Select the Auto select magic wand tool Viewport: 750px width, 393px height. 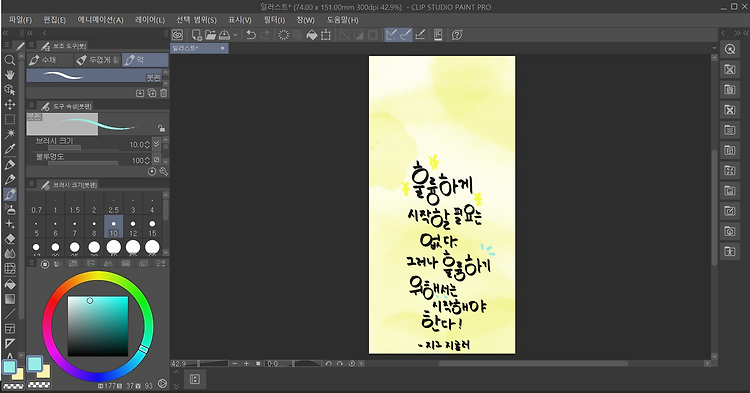tap(10, 134)
